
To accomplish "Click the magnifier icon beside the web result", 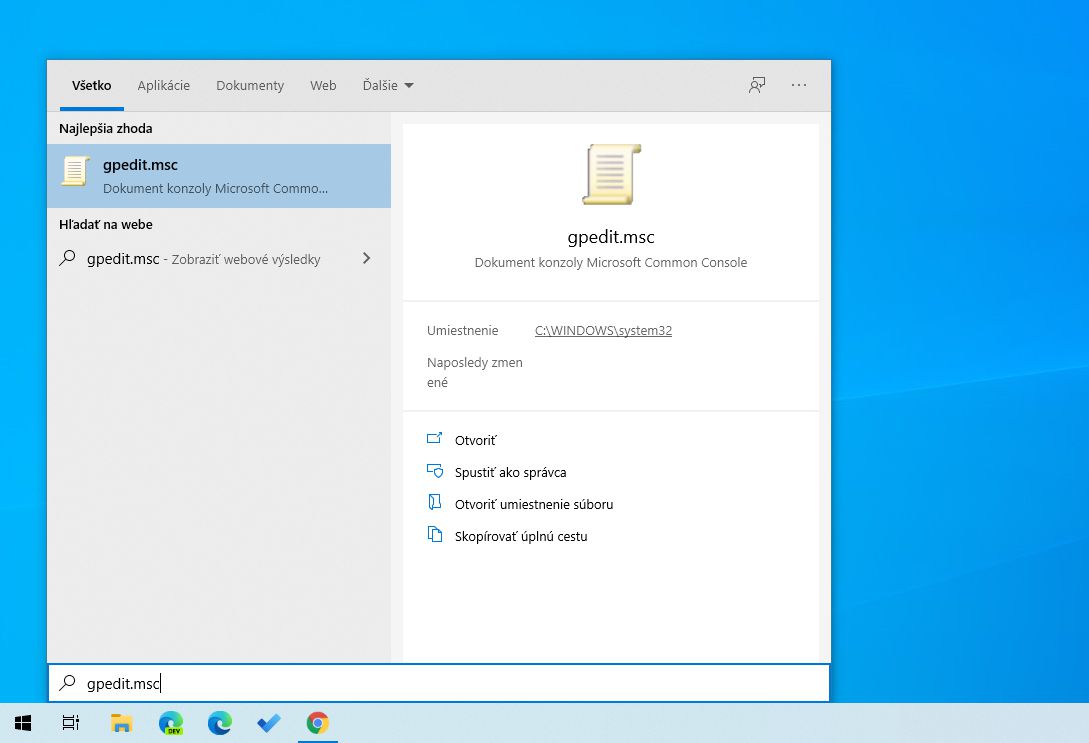I will click(x=67, y=258).
